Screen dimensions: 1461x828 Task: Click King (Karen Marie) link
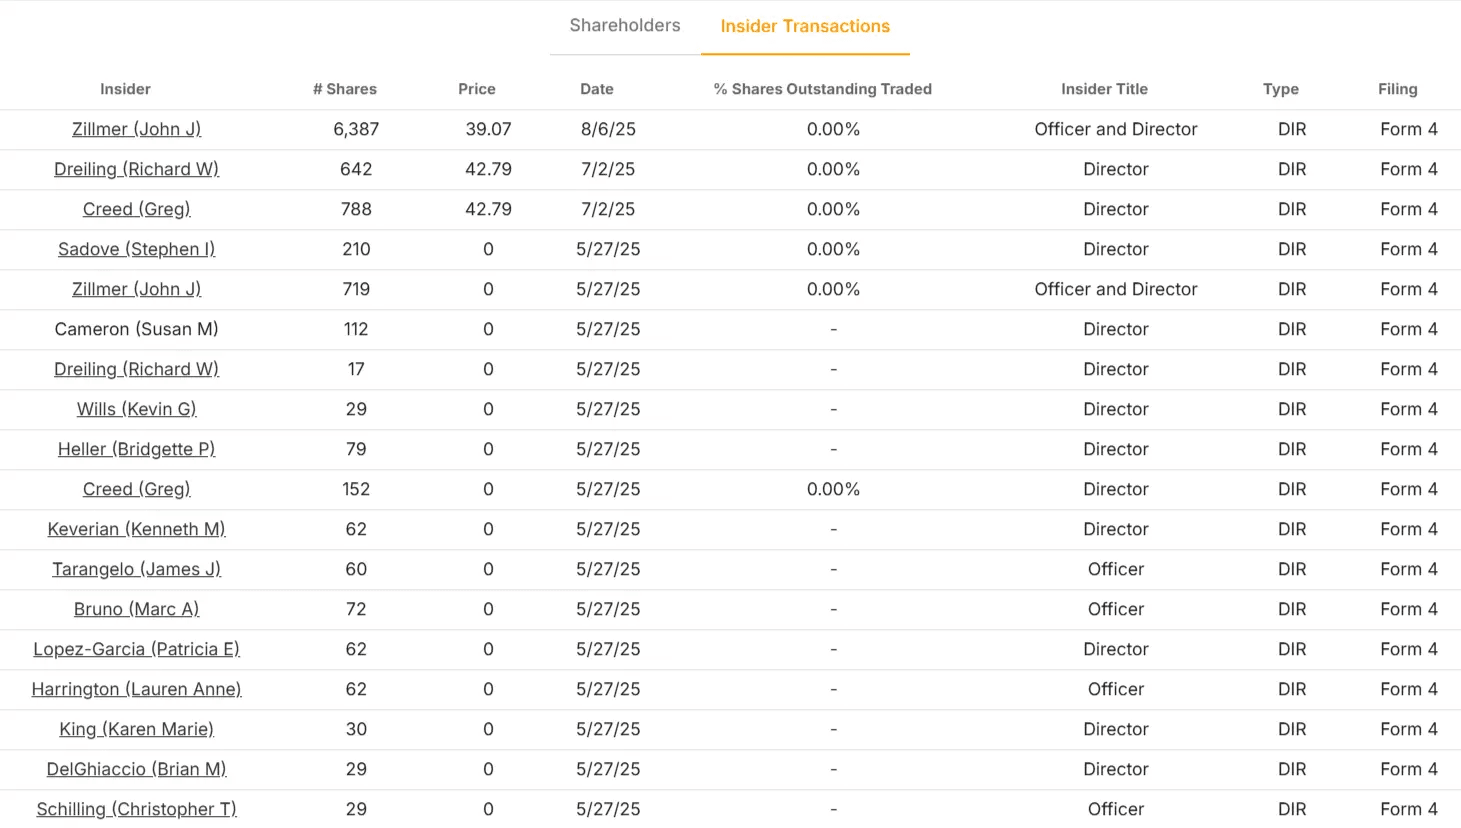pos(136,729)
